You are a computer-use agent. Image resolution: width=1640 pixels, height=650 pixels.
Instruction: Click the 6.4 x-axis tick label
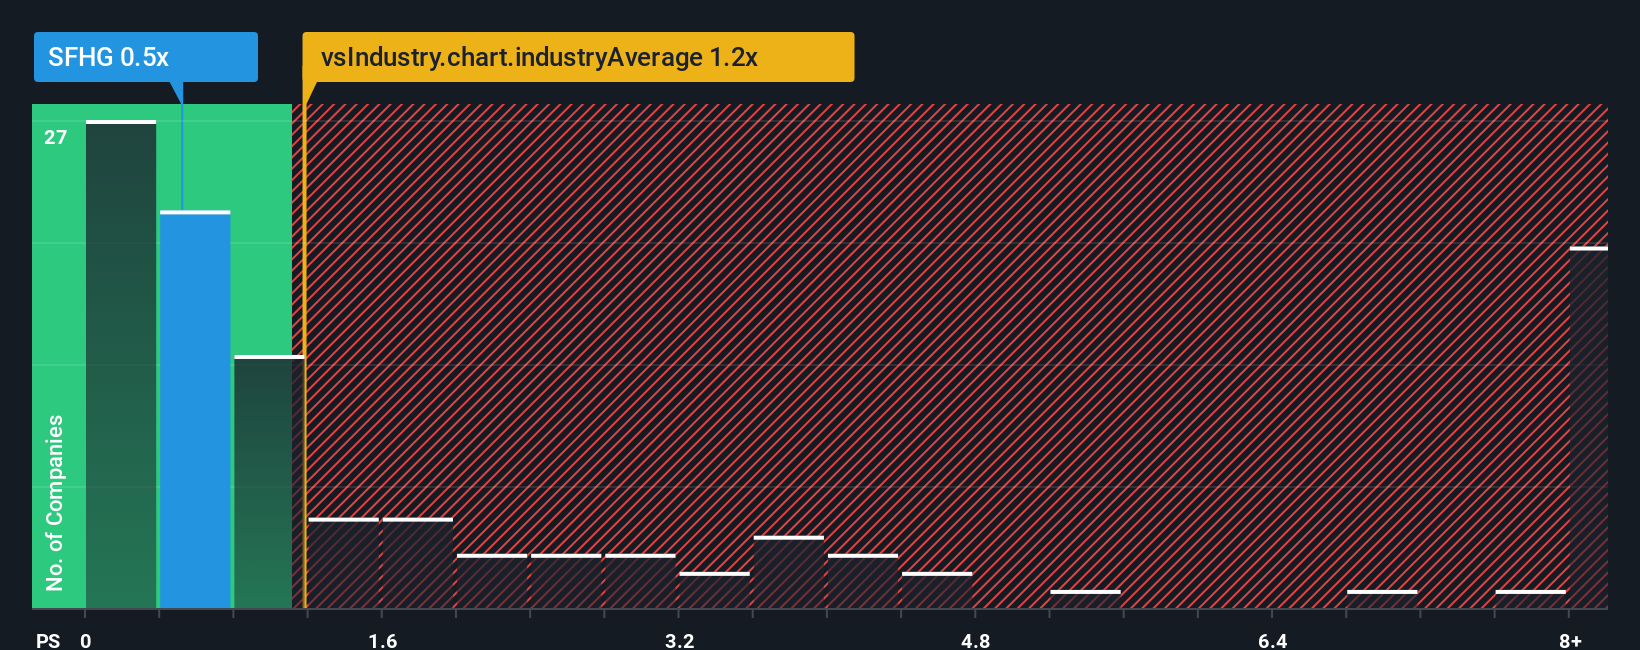click(x=1273, y=641)
